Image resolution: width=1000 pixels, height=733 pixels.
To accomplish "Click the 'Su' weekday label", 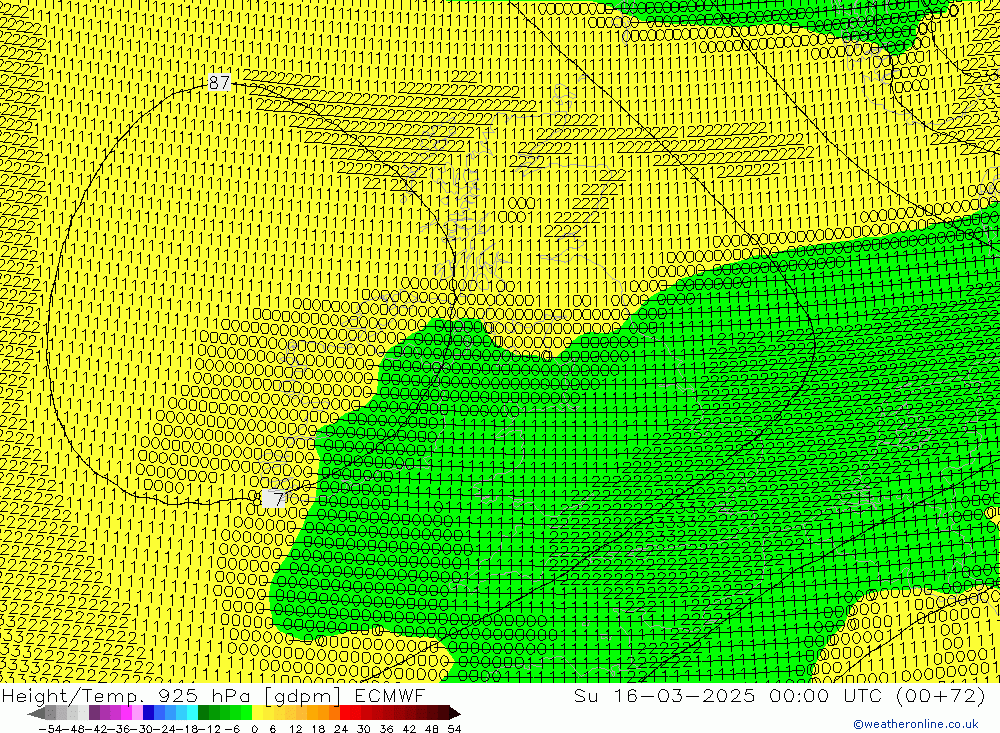I will pyautogui.click(x=587, y=695).
